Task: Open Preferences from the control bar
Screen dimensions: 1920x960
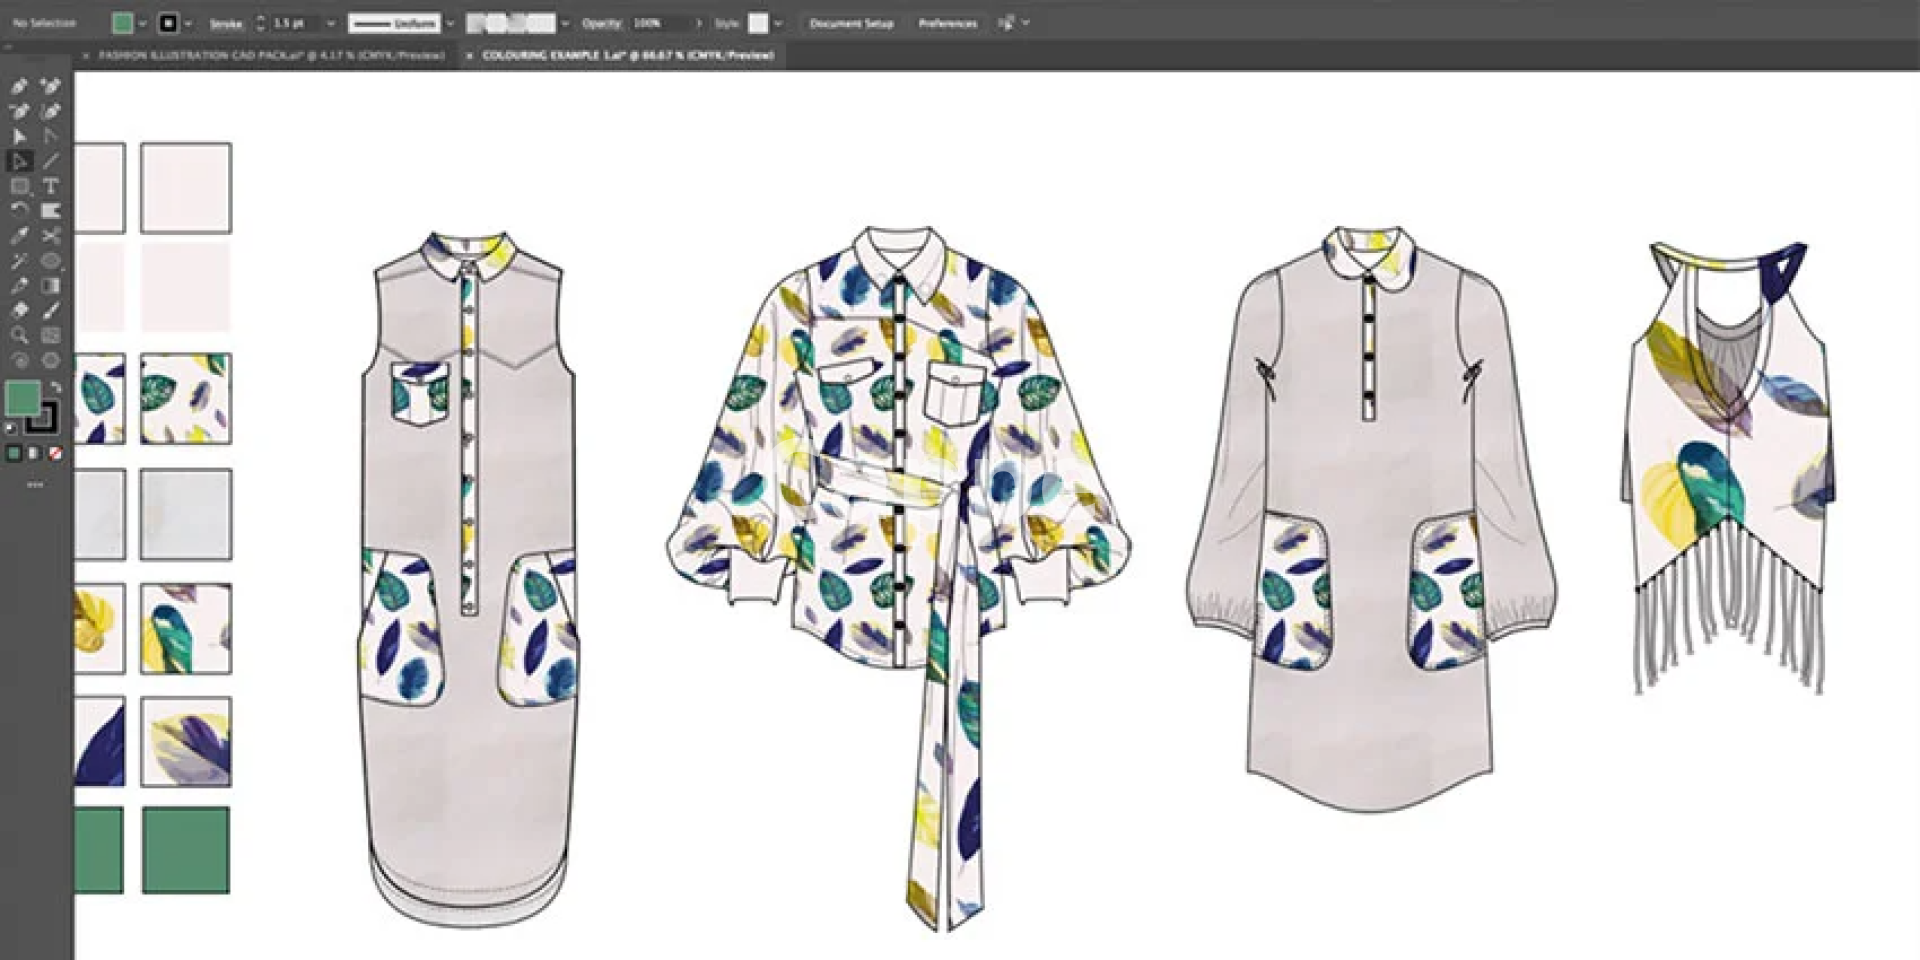Action: [947, 23]
